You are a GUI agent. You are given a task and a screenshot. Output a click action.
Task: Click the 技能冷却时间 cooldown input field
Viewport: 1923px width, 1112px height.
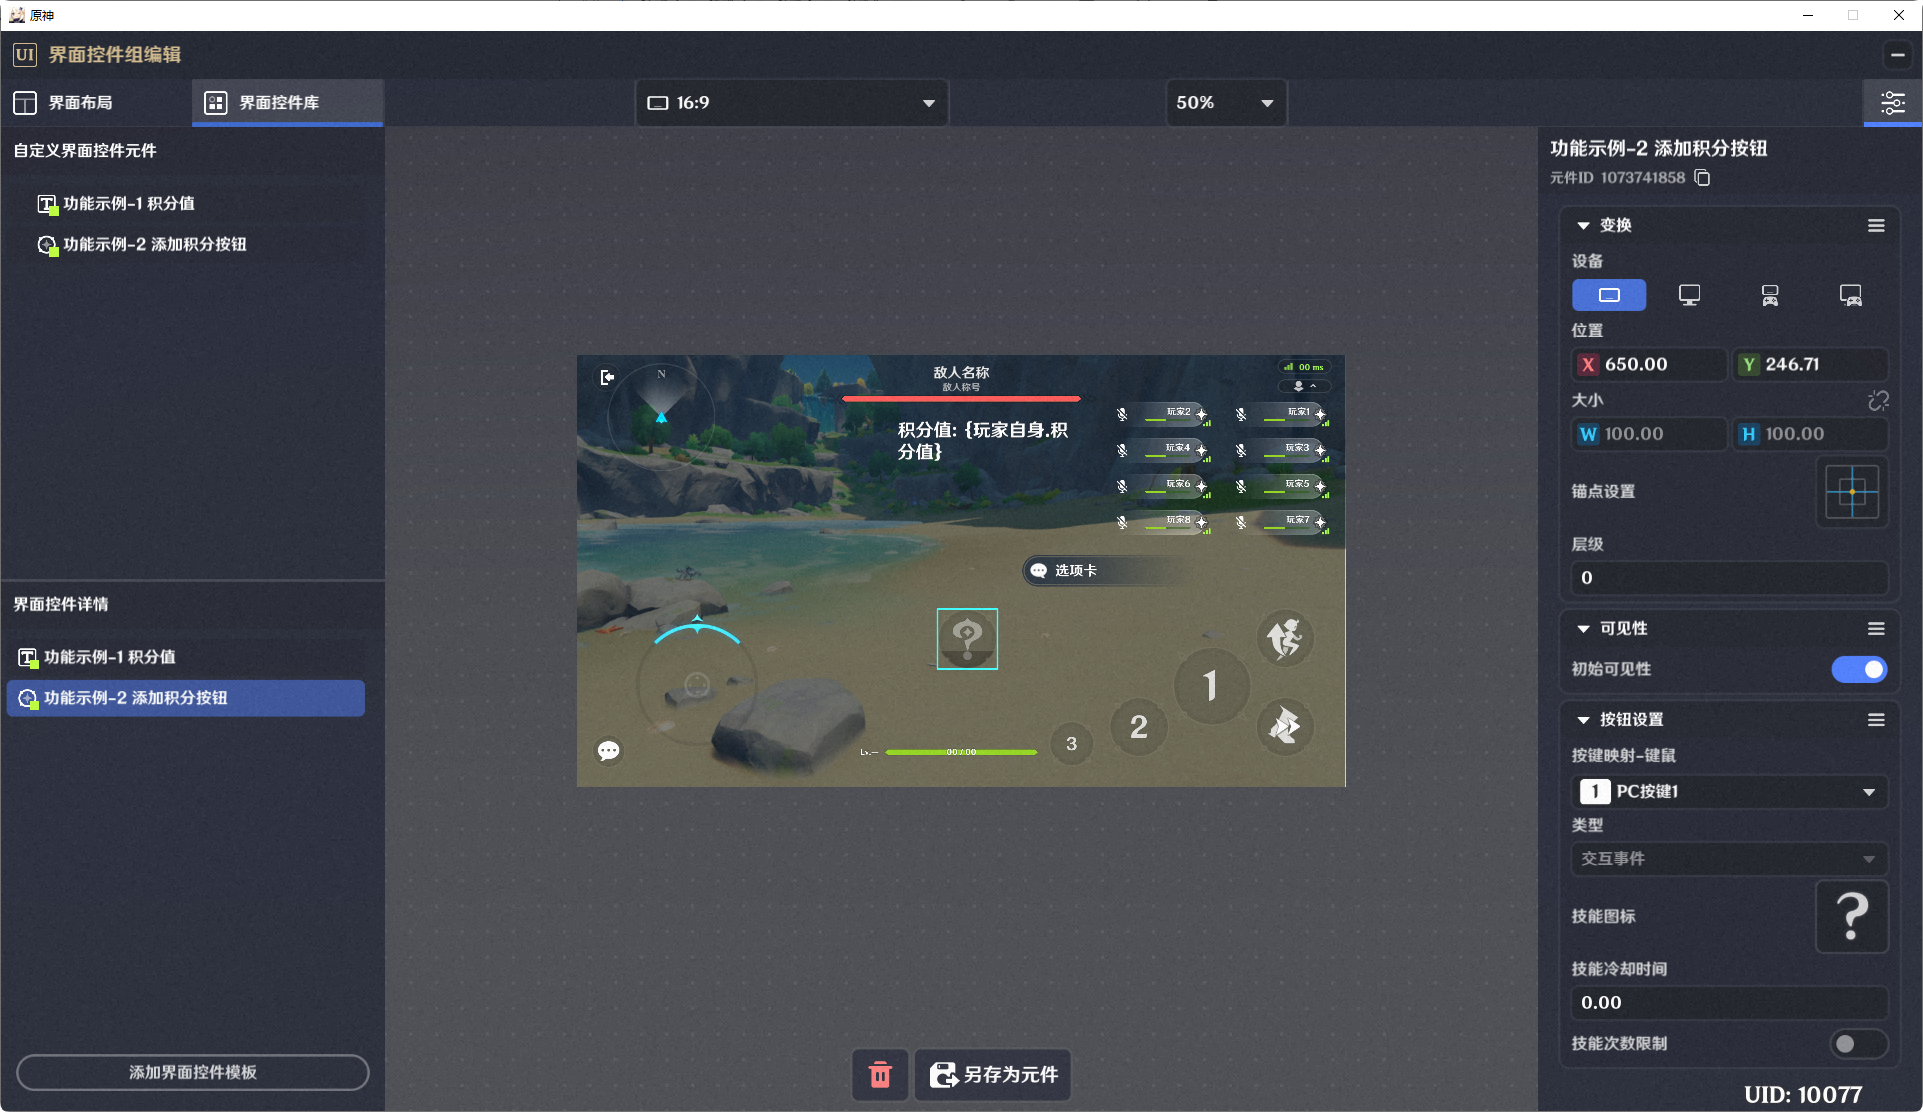1729,1003
